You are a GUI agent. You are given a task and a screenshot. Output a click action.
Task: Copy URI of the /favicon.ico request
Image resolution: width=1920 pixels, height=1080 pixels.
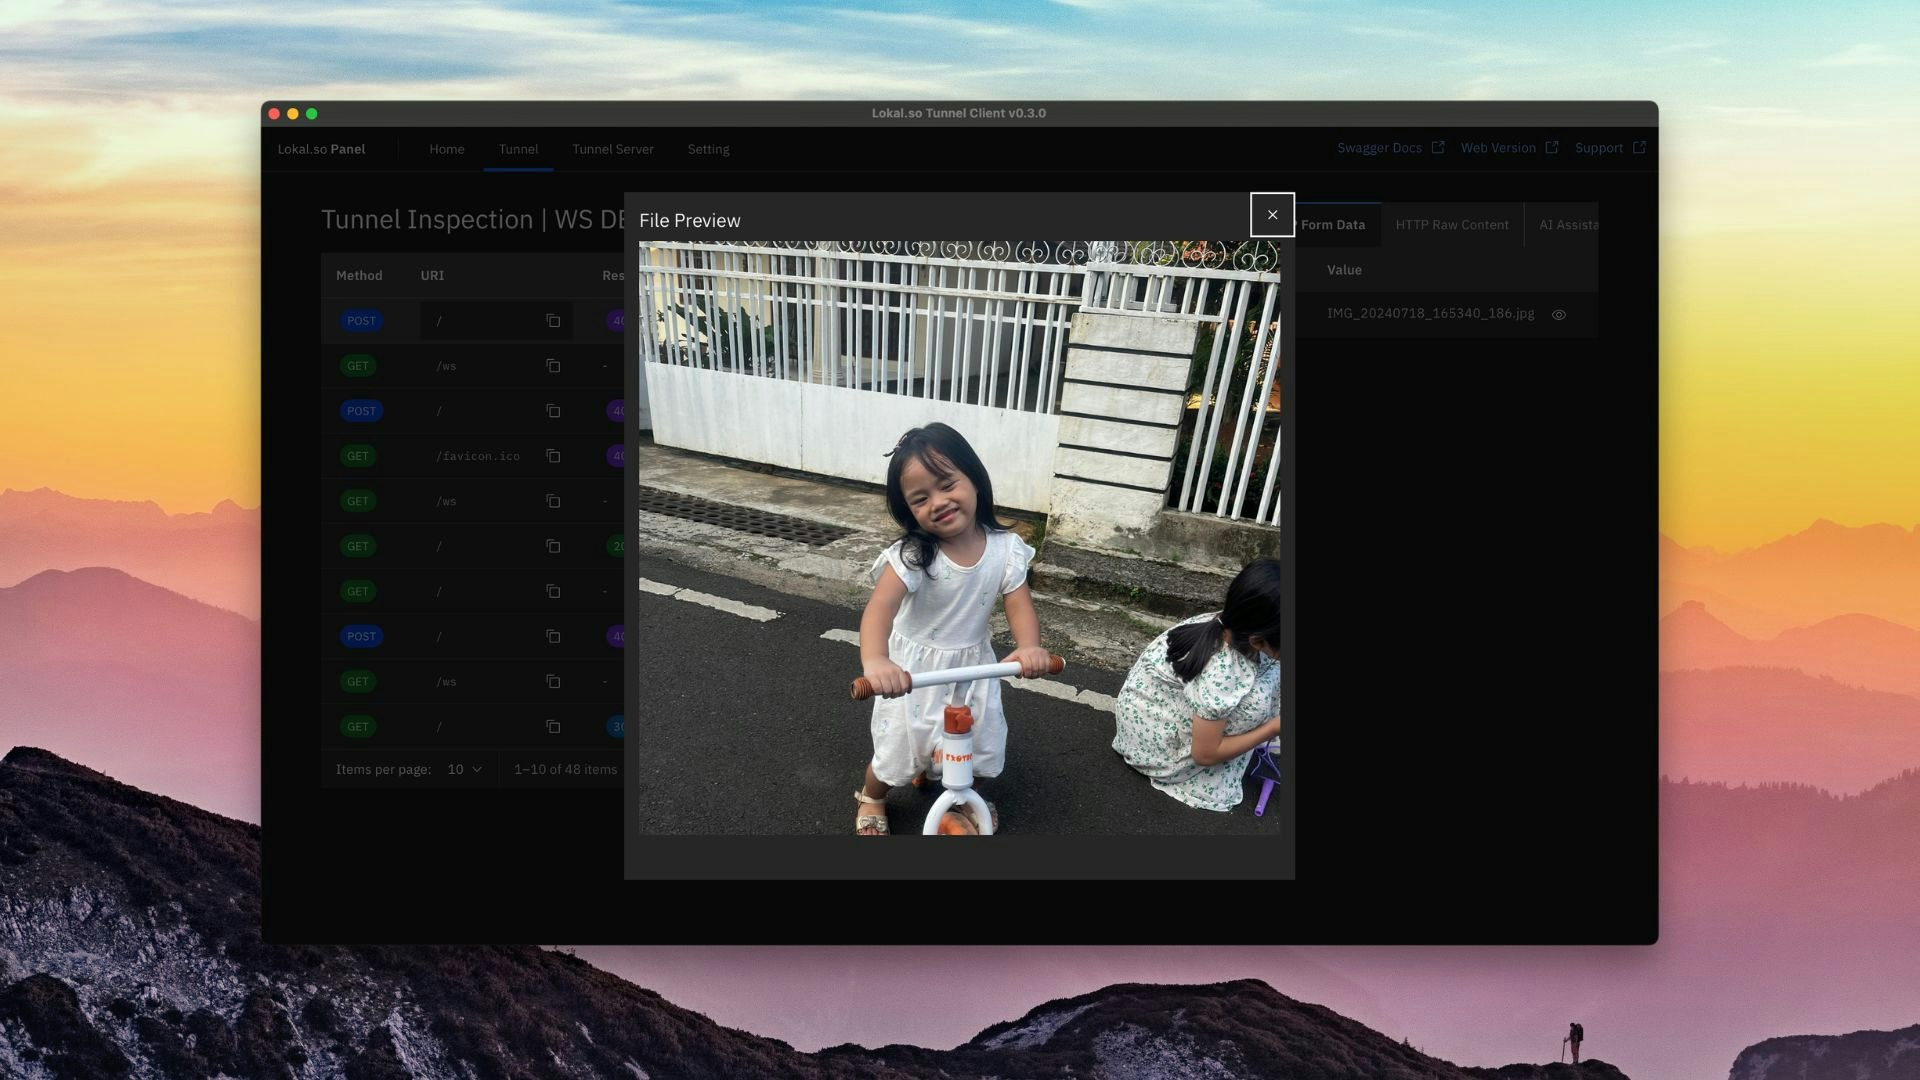click(553, 456)
